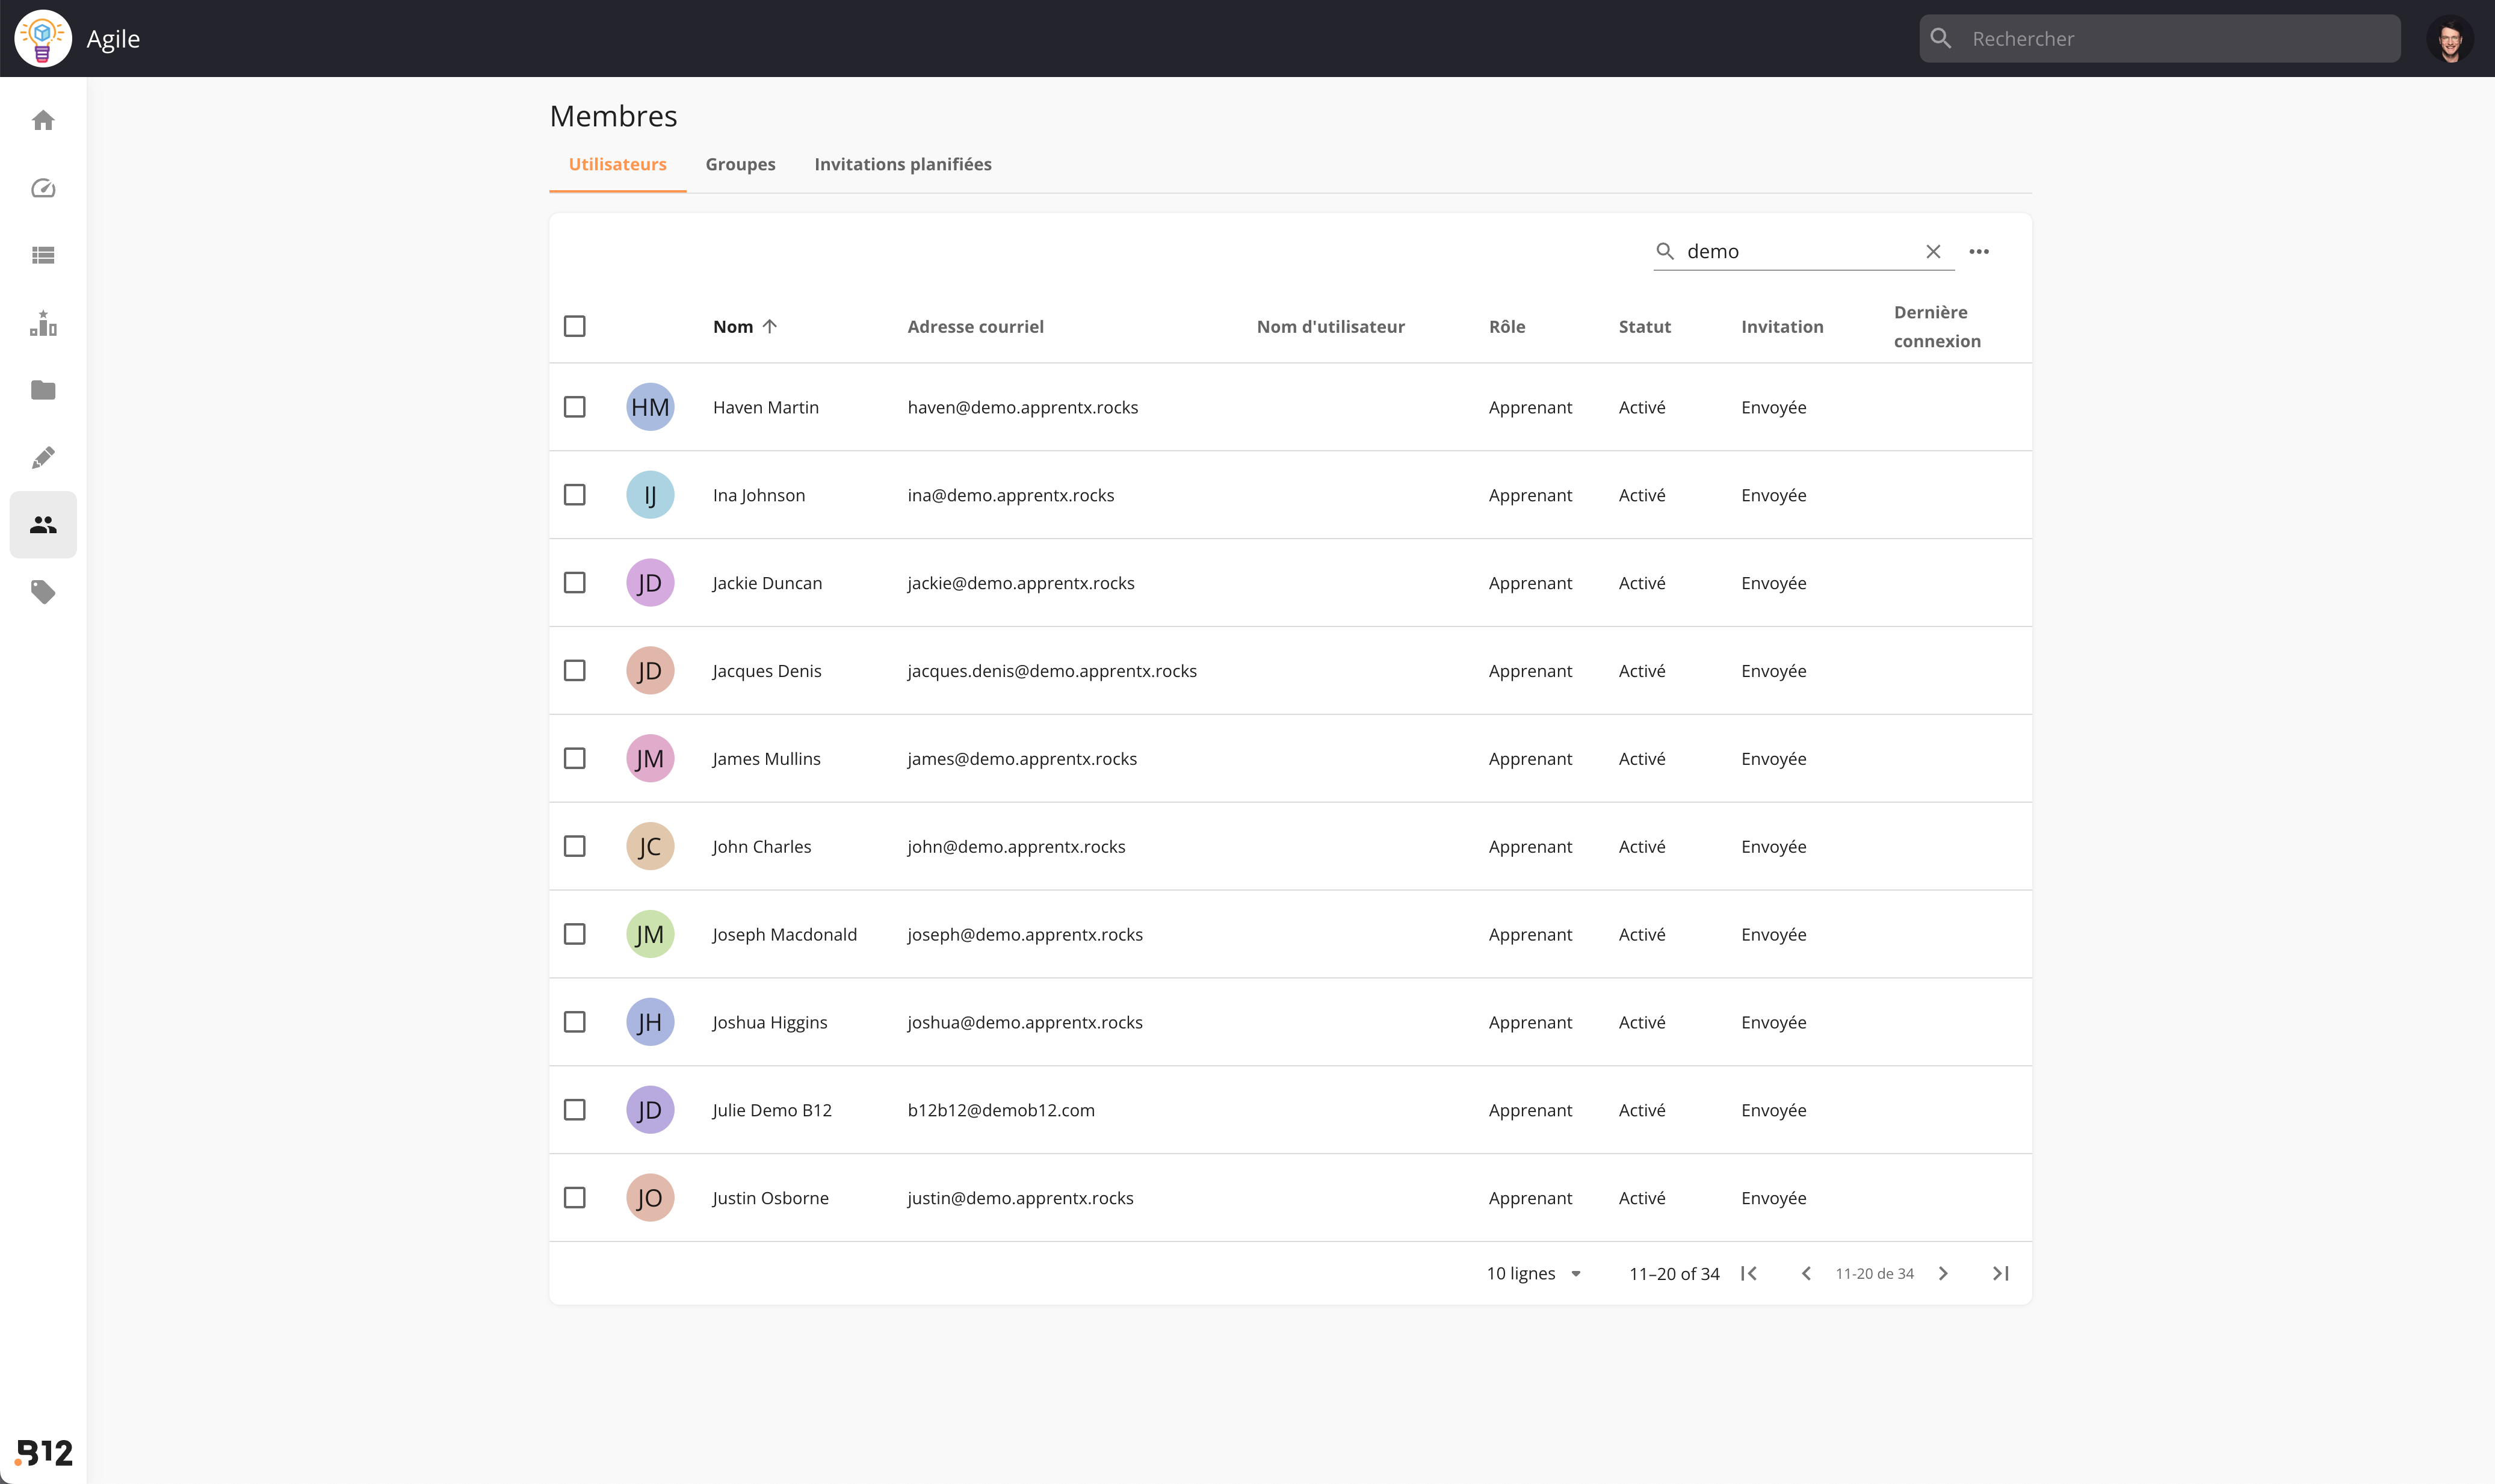
Task: Open the three-dot more options menu
Action: 1979,252
